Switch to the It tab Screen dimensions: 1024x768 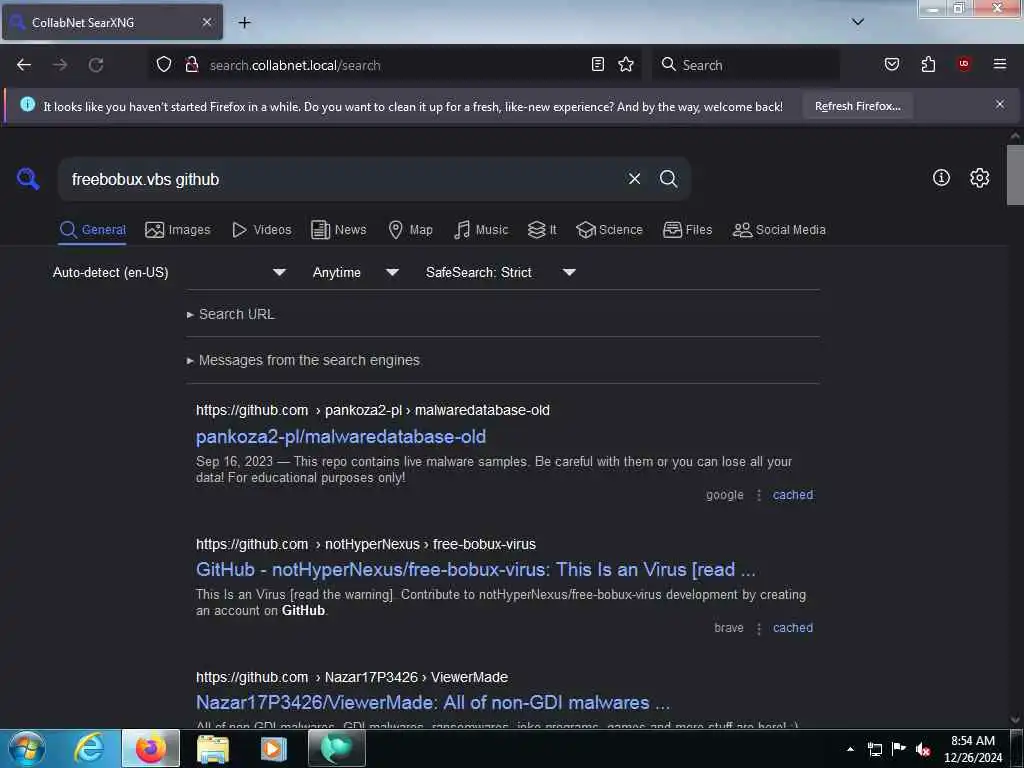[x=542, y=230]
